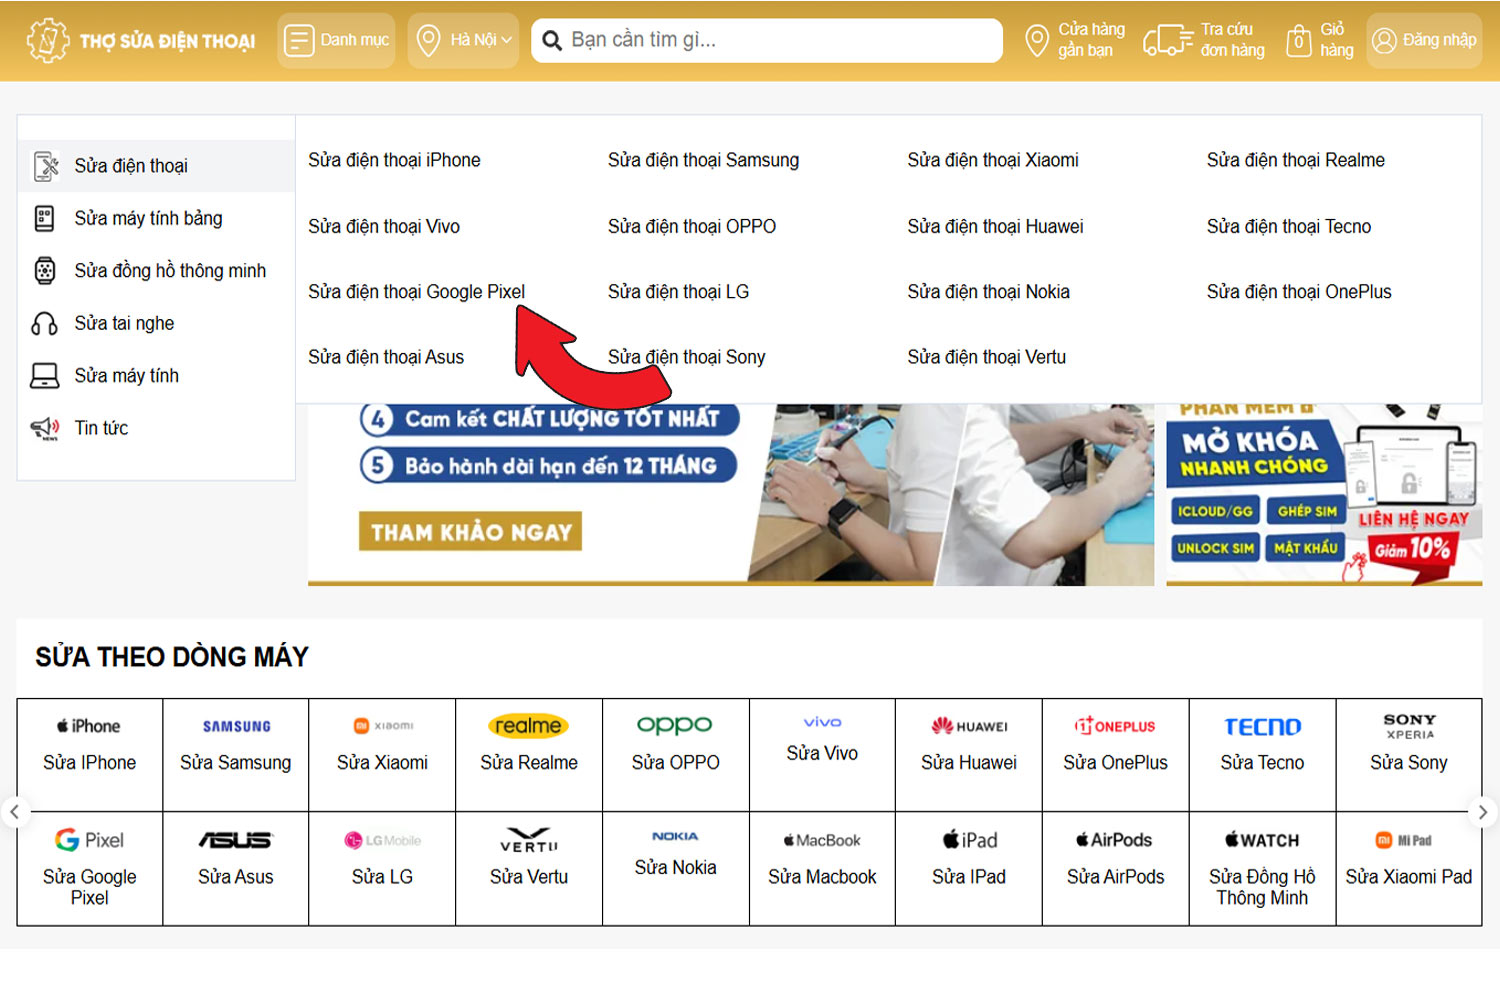Click the news megaphone icon
The image size is (1500, 1000).
tap(45, 428)
